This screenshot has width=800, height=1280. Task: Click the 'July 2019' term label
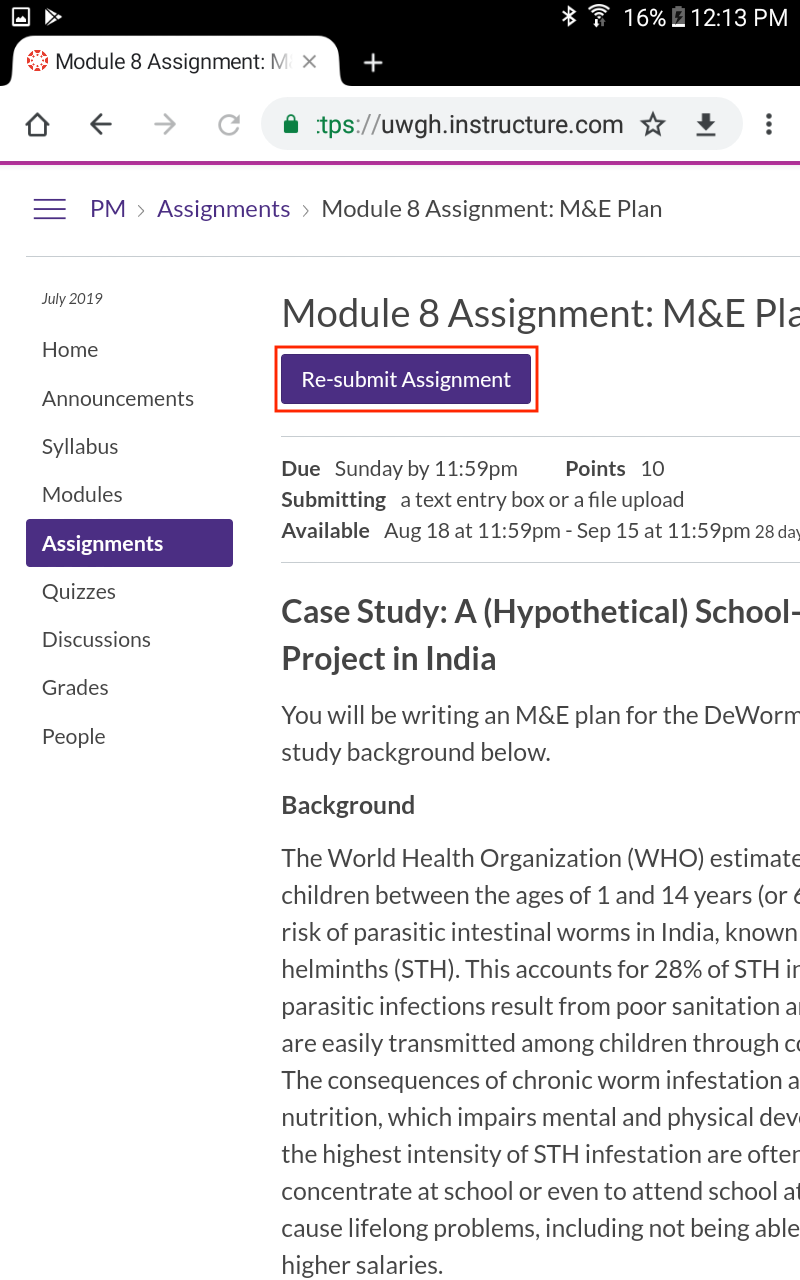pos(72,299)
